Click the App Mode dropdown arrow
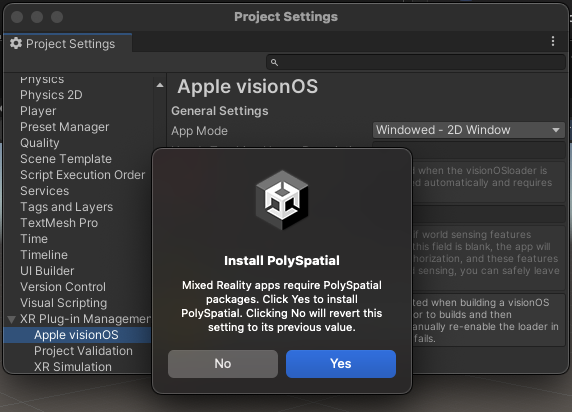This screenshot has width=572, height=412. pos(556,130)
